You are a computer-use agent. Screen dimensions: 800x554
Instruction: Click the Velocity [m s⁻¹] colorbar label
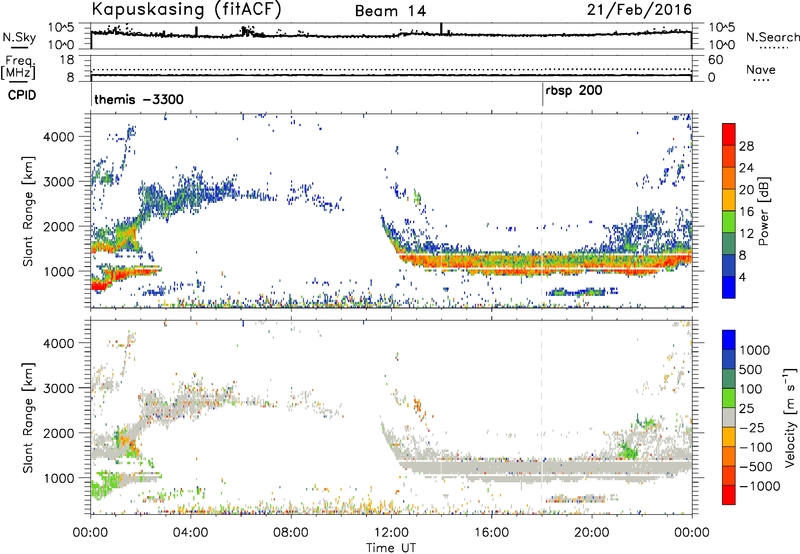tap(790, 417)
